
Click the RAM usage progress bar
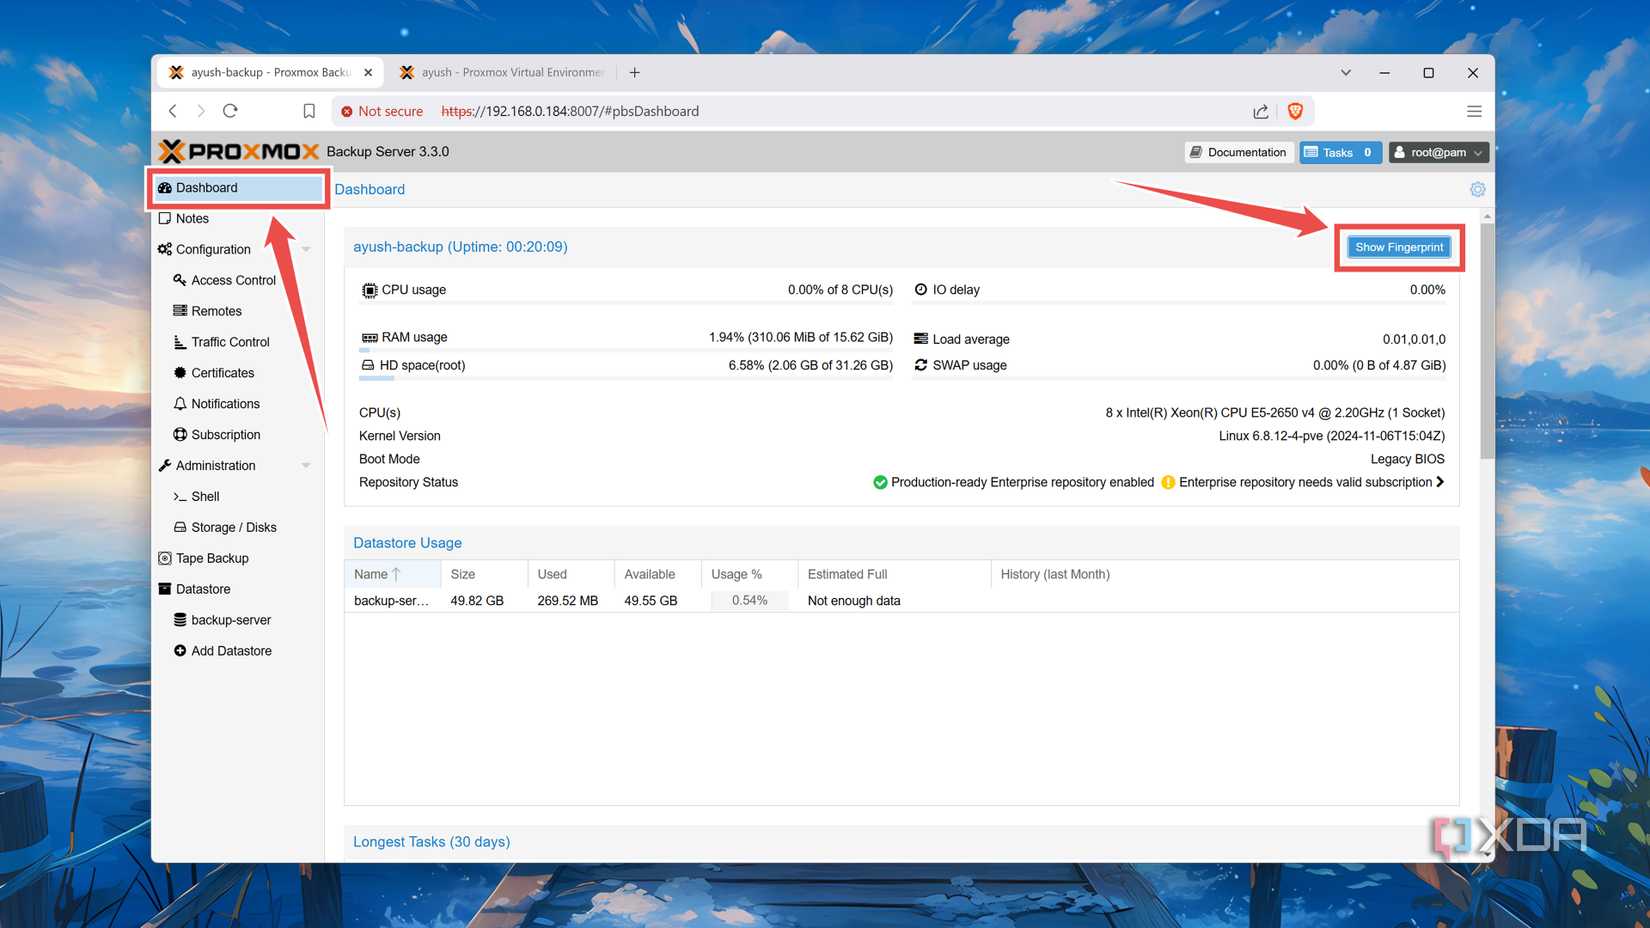point(626,350)
